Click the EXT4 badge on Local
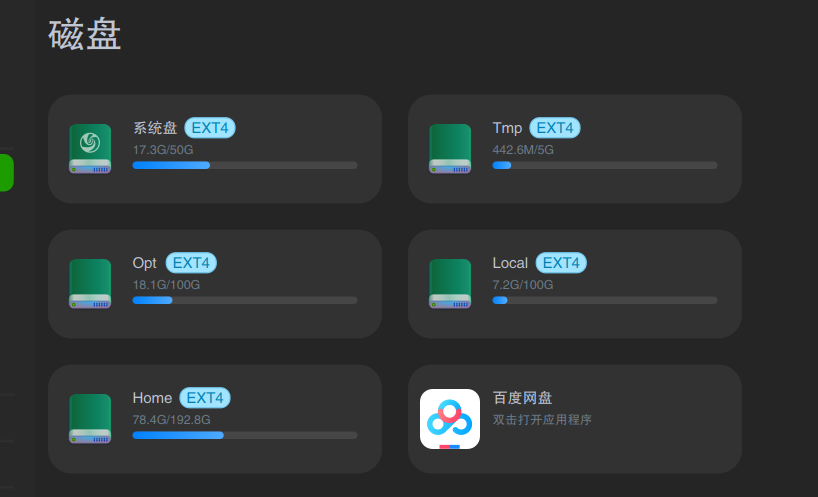The height and width of the screenshot is (497, 818). [561, 263]
